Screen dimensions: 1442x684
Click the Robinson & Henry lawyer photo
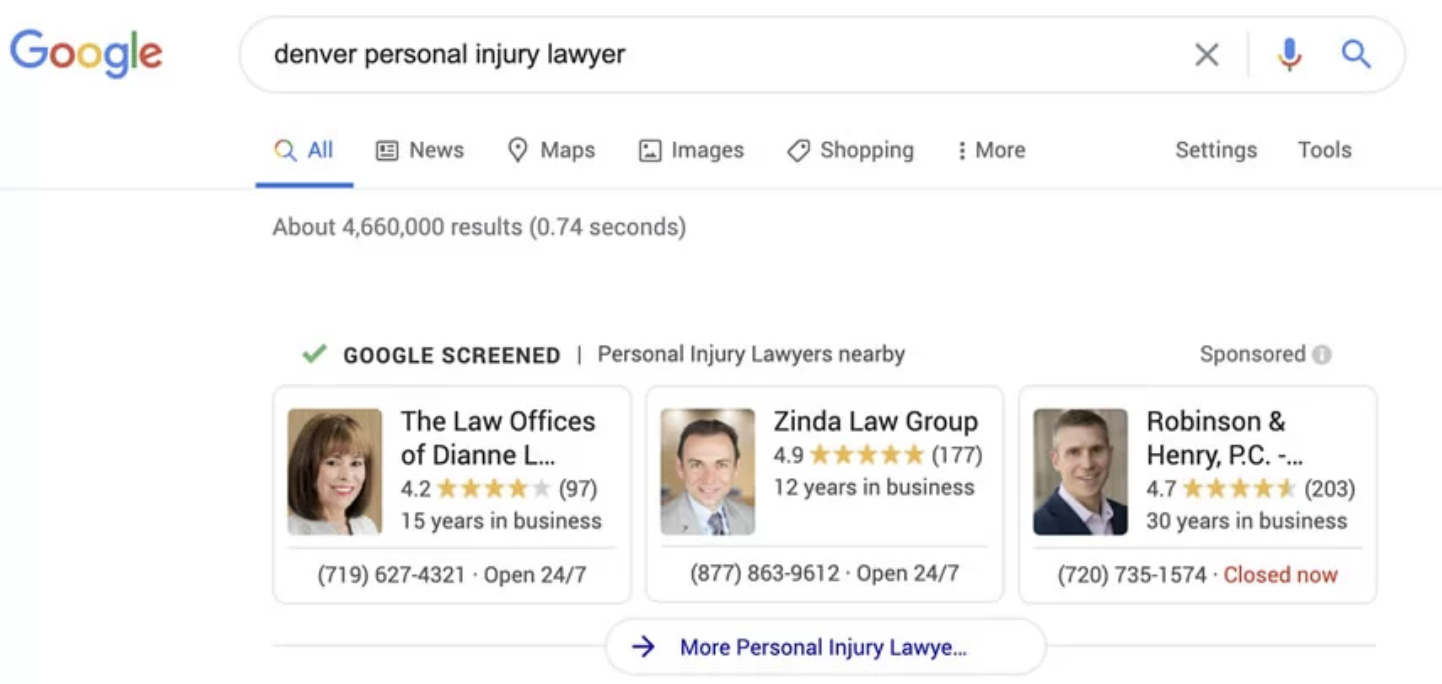coord(1080,471)
